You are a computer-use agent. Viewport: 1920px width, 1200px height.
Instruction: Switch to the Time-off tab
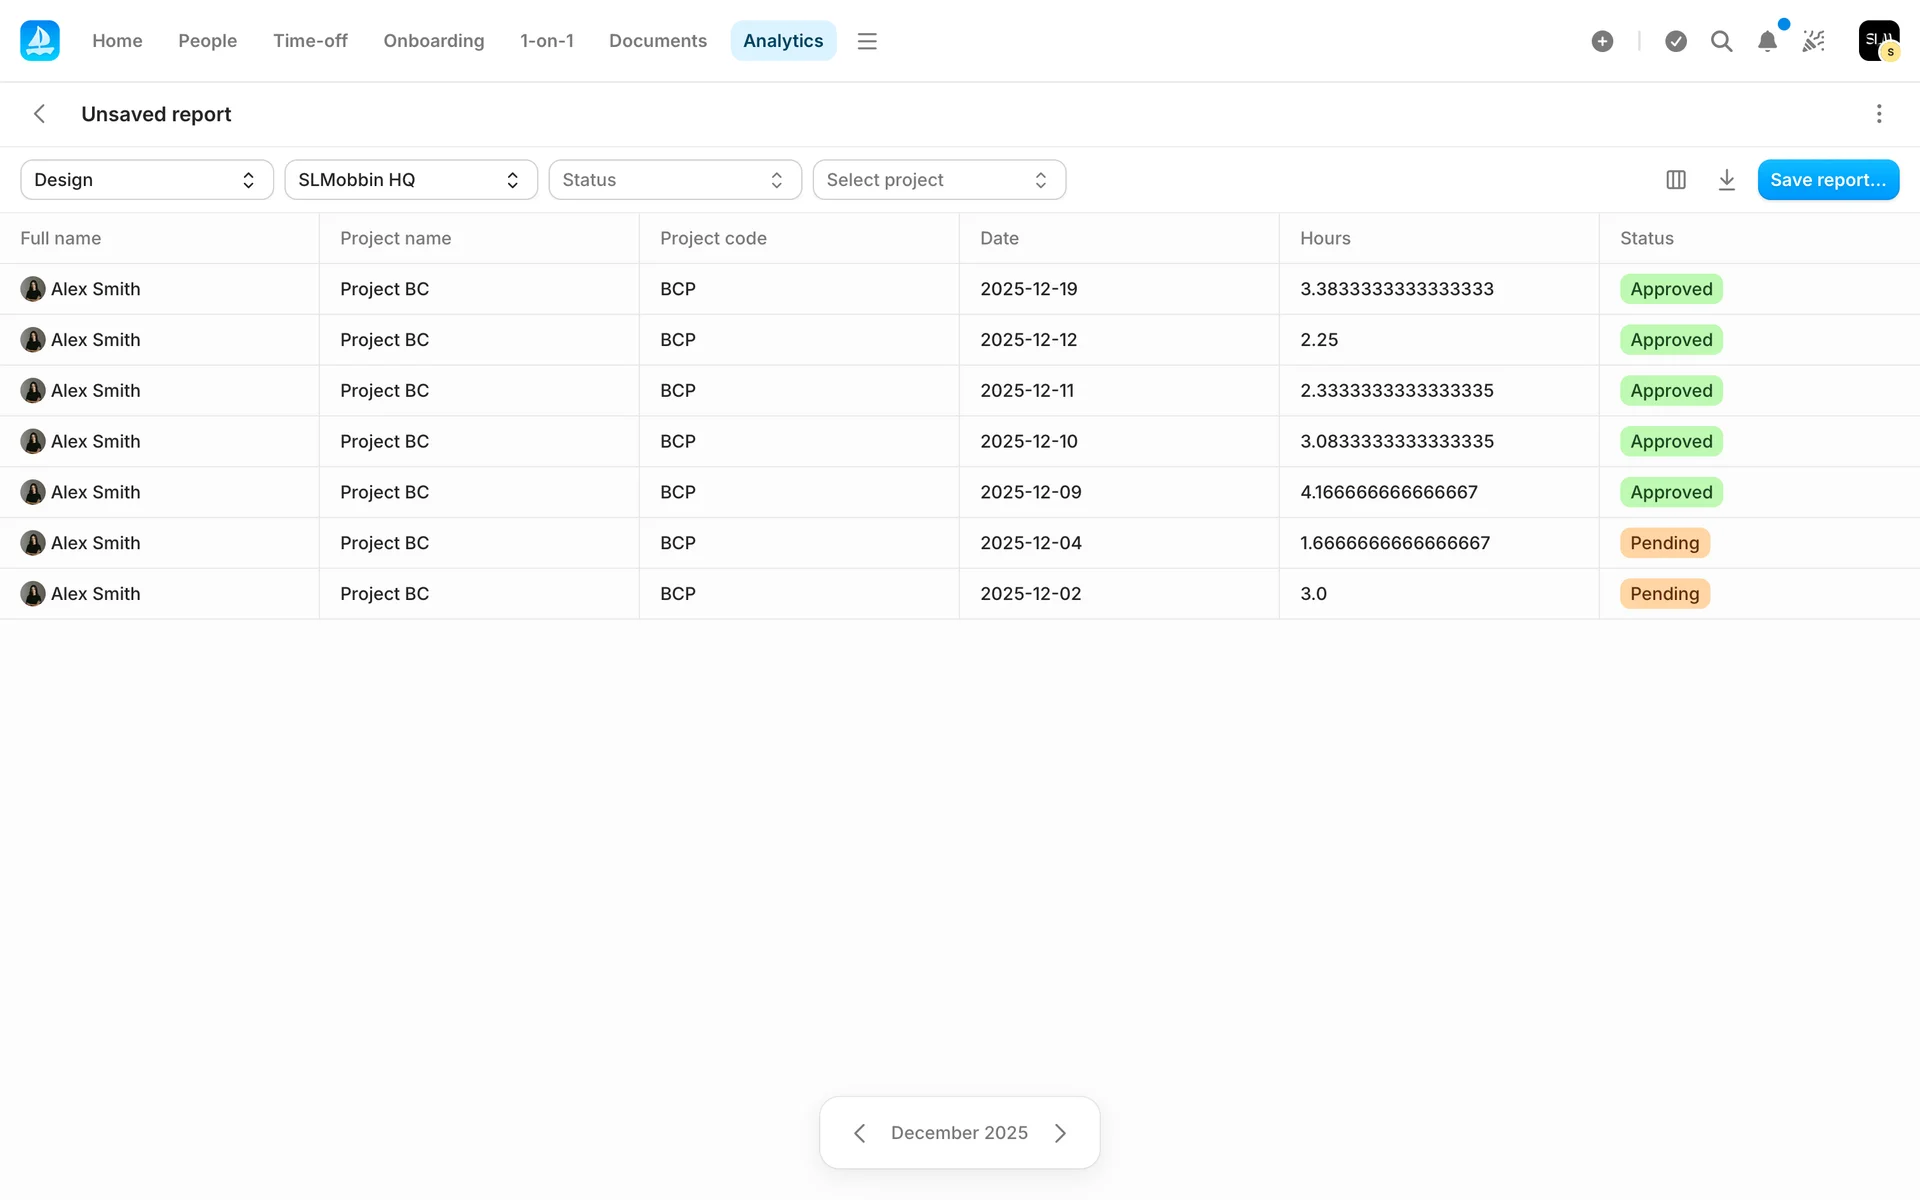pos(310,41)
